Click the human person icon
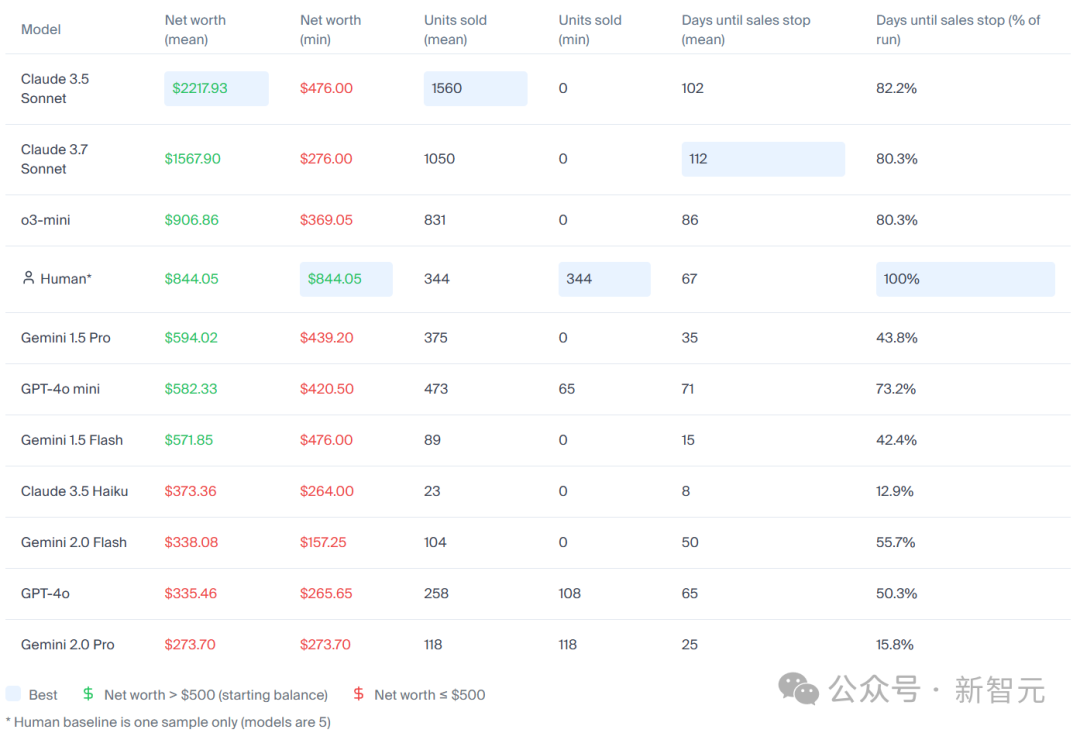This screenshot has height=733, width=1080. [28, 278]
